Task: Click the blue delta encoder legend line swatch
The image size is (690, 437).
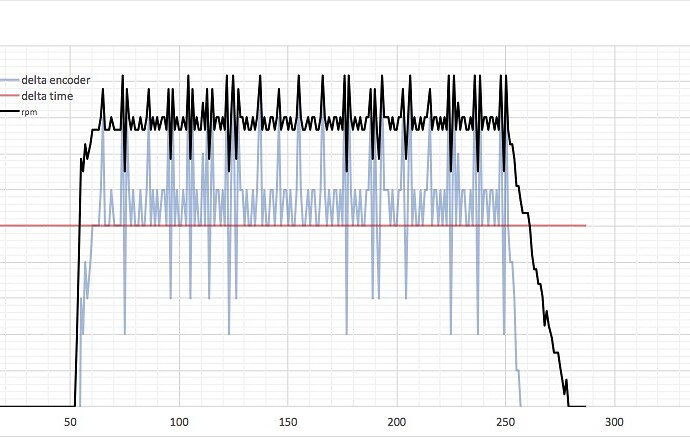Action: tap(10, 80)
